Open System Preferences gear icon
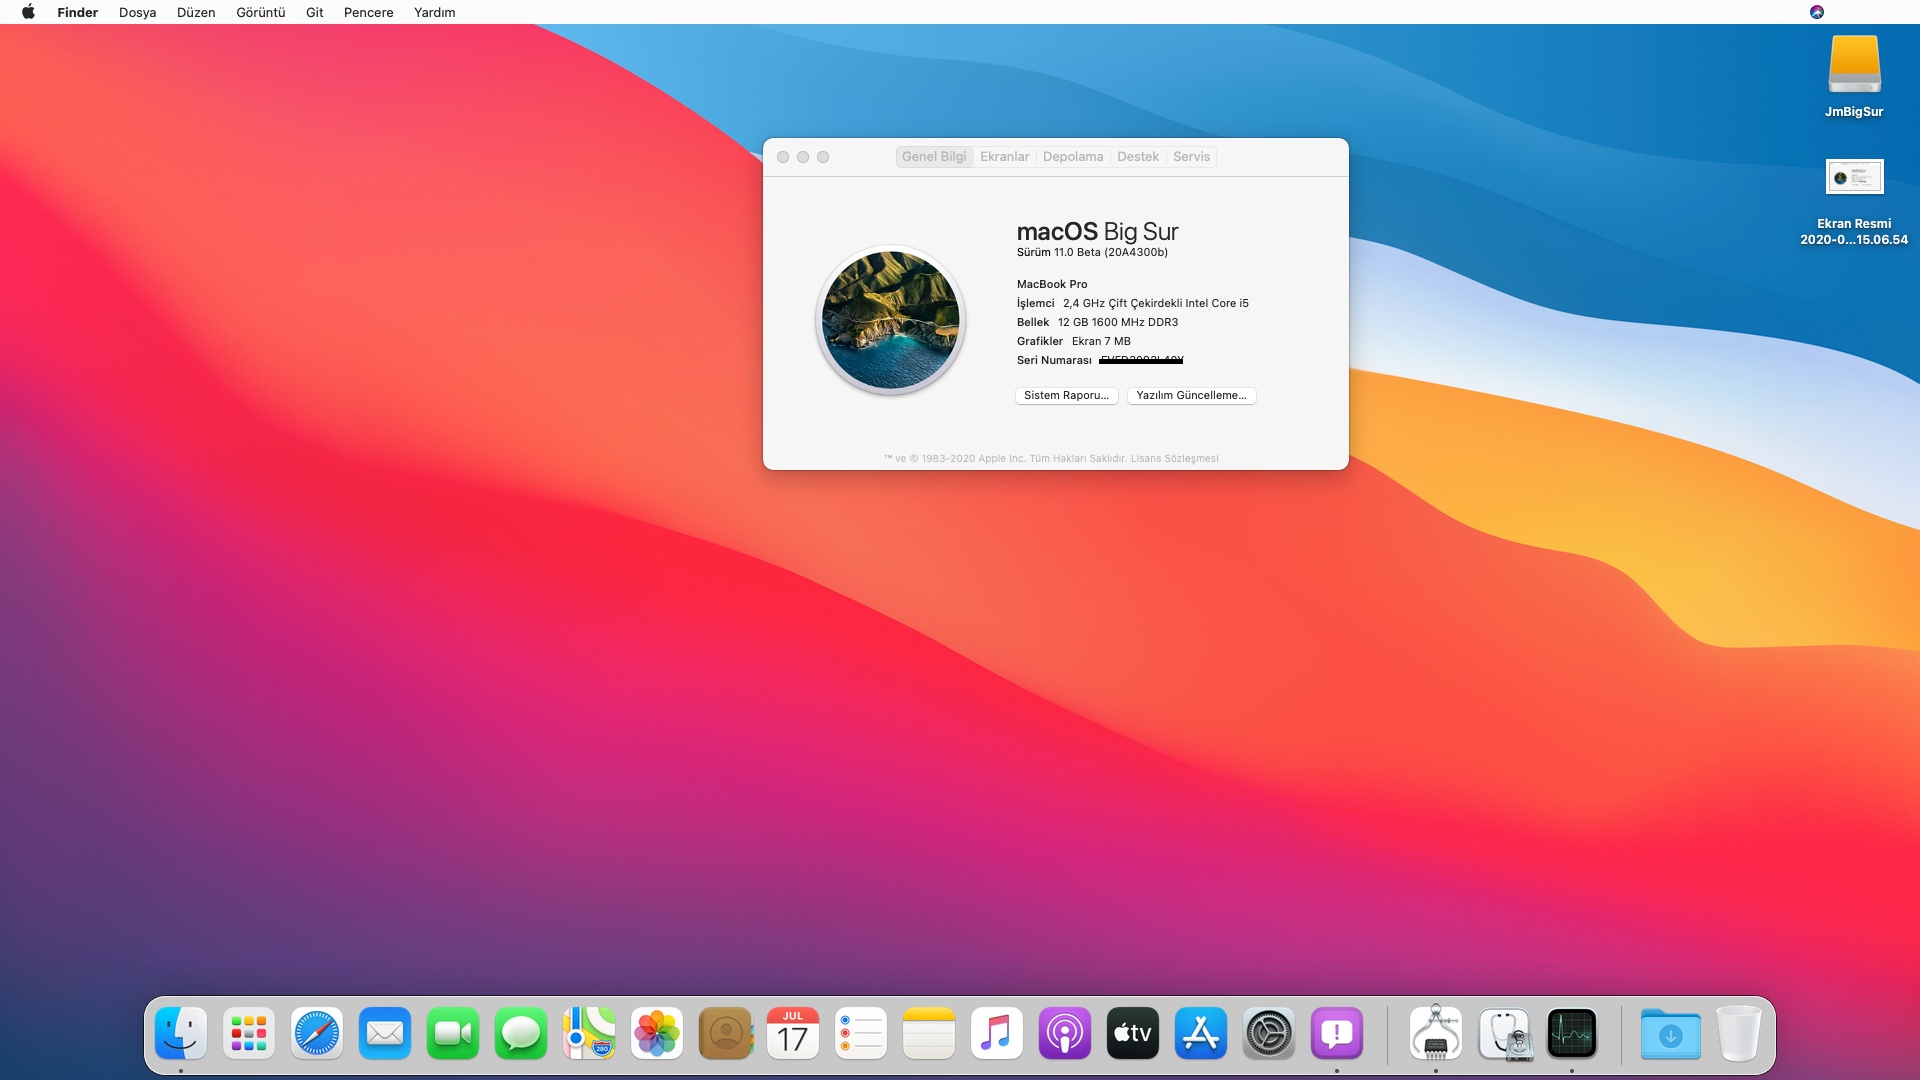The image size is (1920, 1080). pyautogui.click(x=1268, y=1034)
